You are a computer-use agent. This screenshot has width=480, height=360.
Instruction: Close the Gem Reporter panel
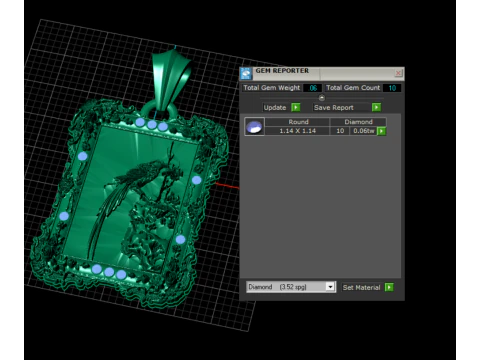[398, 73]
